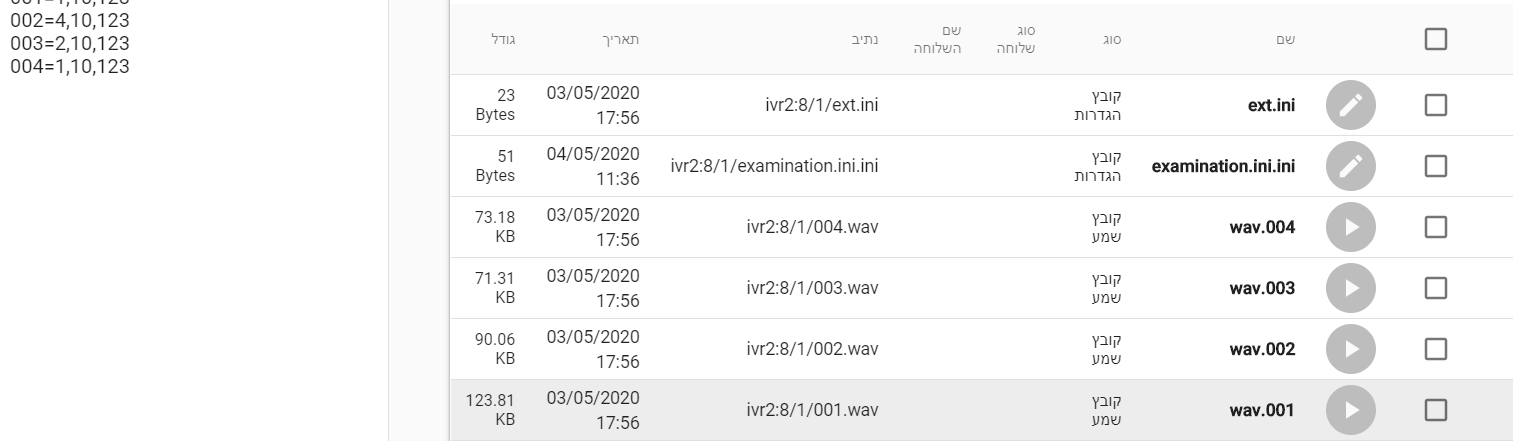The height and width of the screenshot is (441, 1513).
Task: Play the 004.wav audio file
Action: pyautogui.click(x=1351, y=228)
